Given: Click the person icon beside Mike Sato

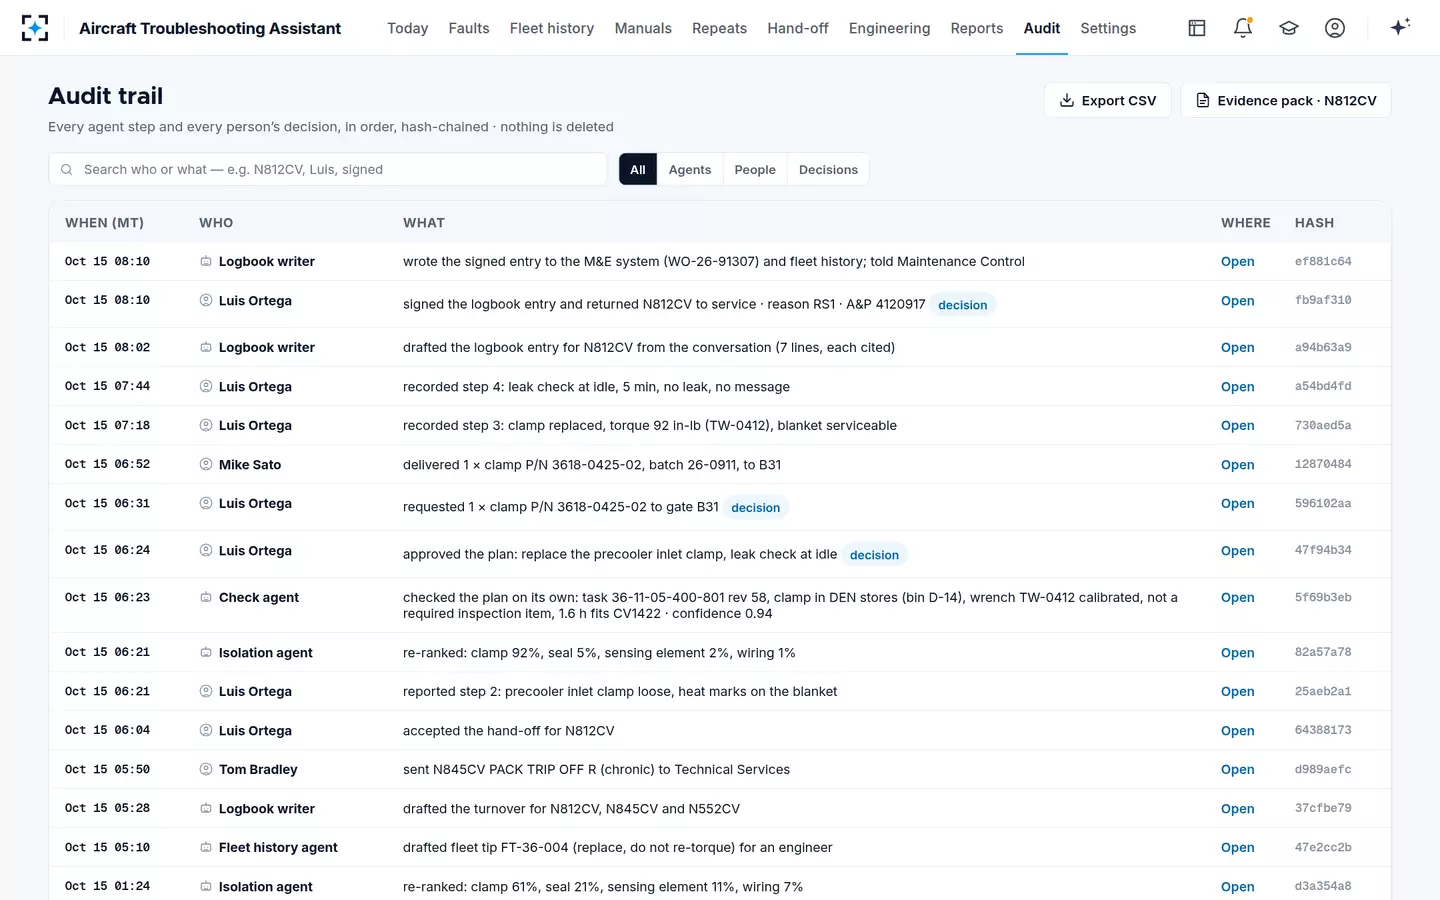Looking at the screenshot, I should pyautogui.click(x=206, y=464).
